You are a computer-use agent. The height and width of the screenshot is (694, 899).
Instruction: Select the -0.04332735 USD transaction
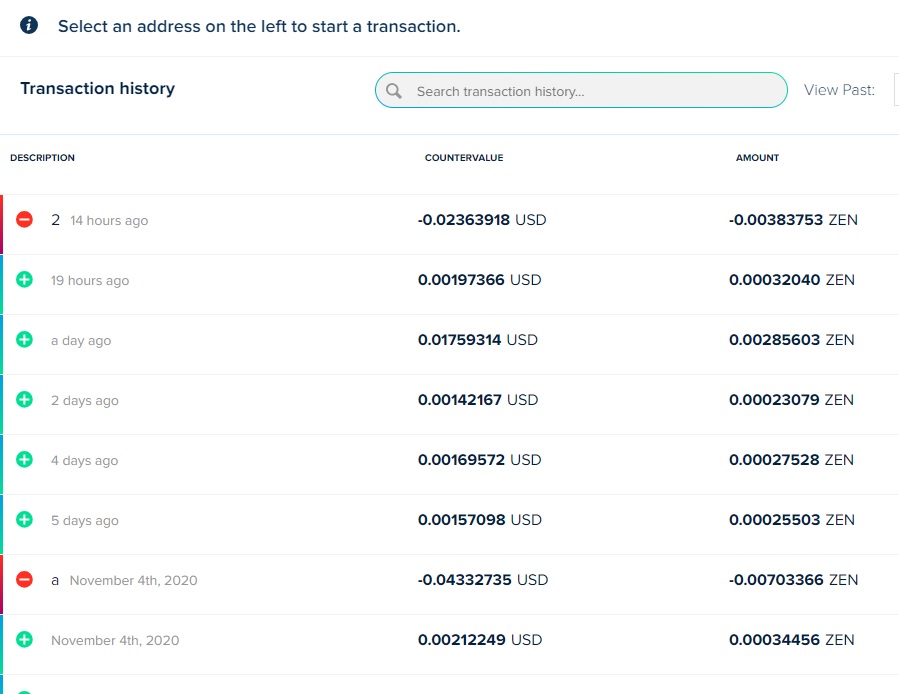(482, 580)
